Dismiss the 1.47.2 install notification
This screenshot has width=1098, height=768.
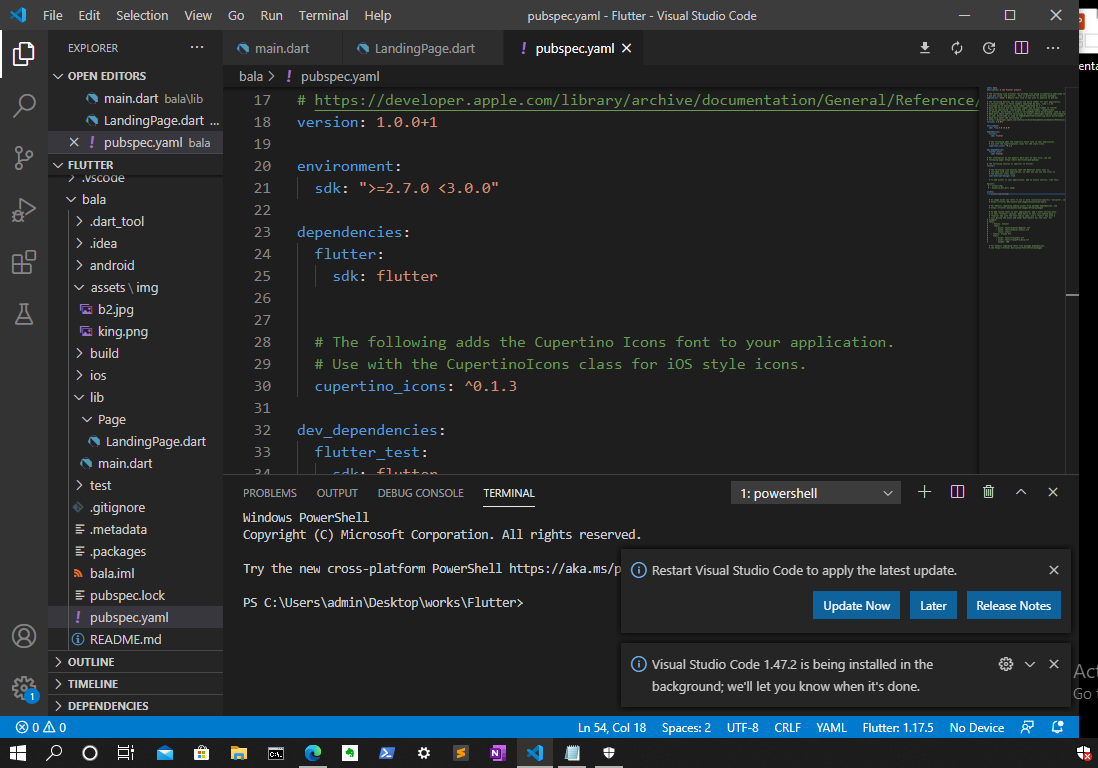tap(1053, 664)
